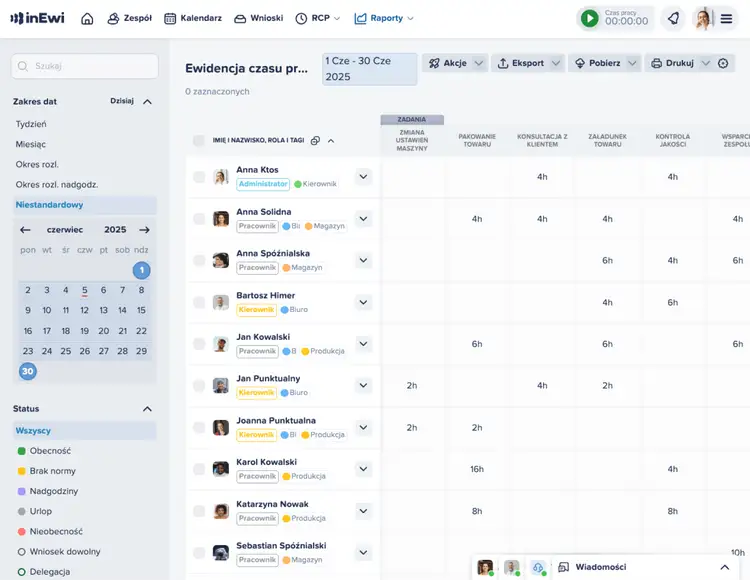Open the chat headset icon near Wiadomości
Image resolution: width=750 pixels, height=580 pixels.
tap(537, 567)
